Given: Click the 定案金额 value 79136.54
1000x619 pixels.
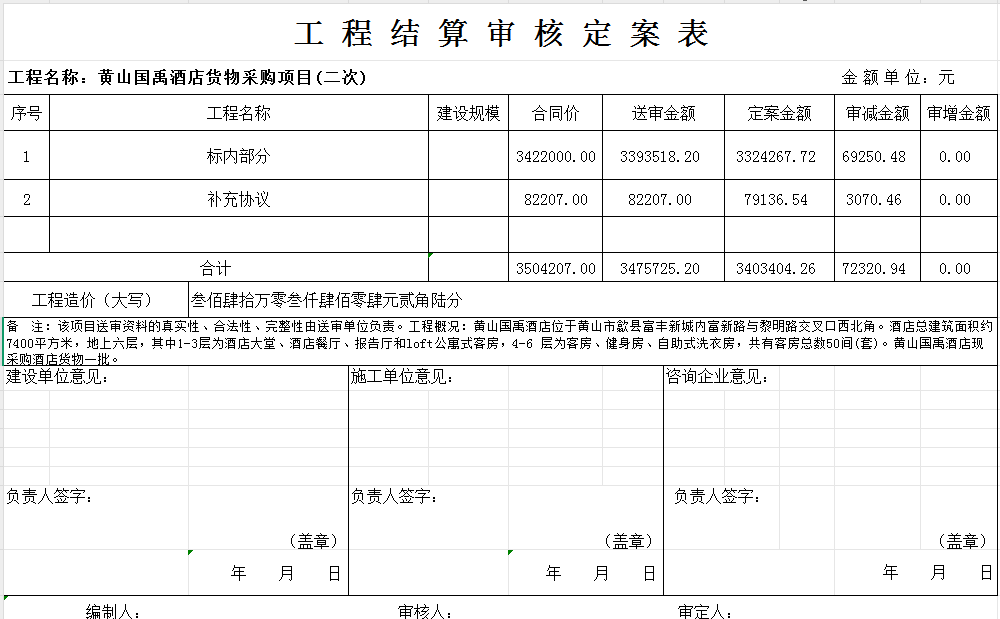Looking at the screenshot, I should pos(778,199).
